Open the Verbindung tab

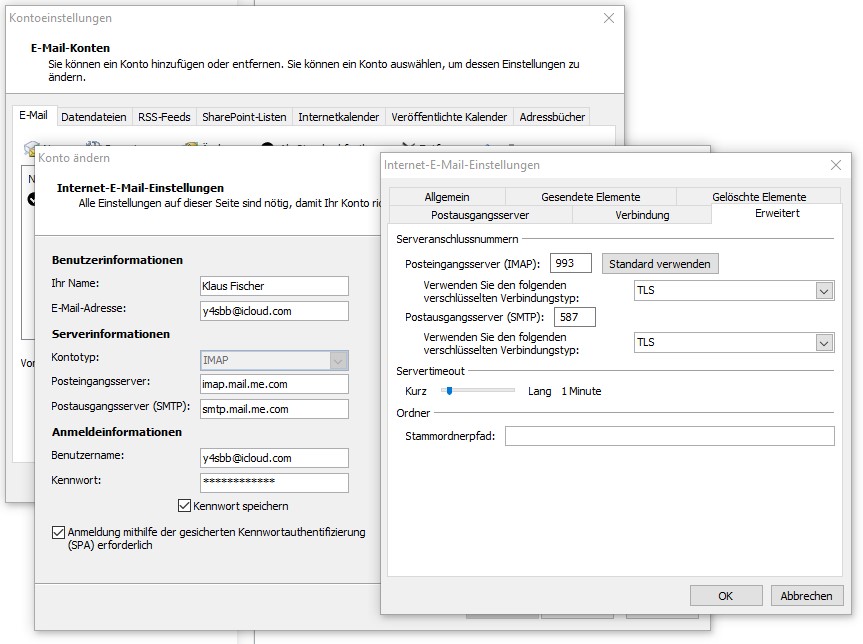tap(642, 215)
